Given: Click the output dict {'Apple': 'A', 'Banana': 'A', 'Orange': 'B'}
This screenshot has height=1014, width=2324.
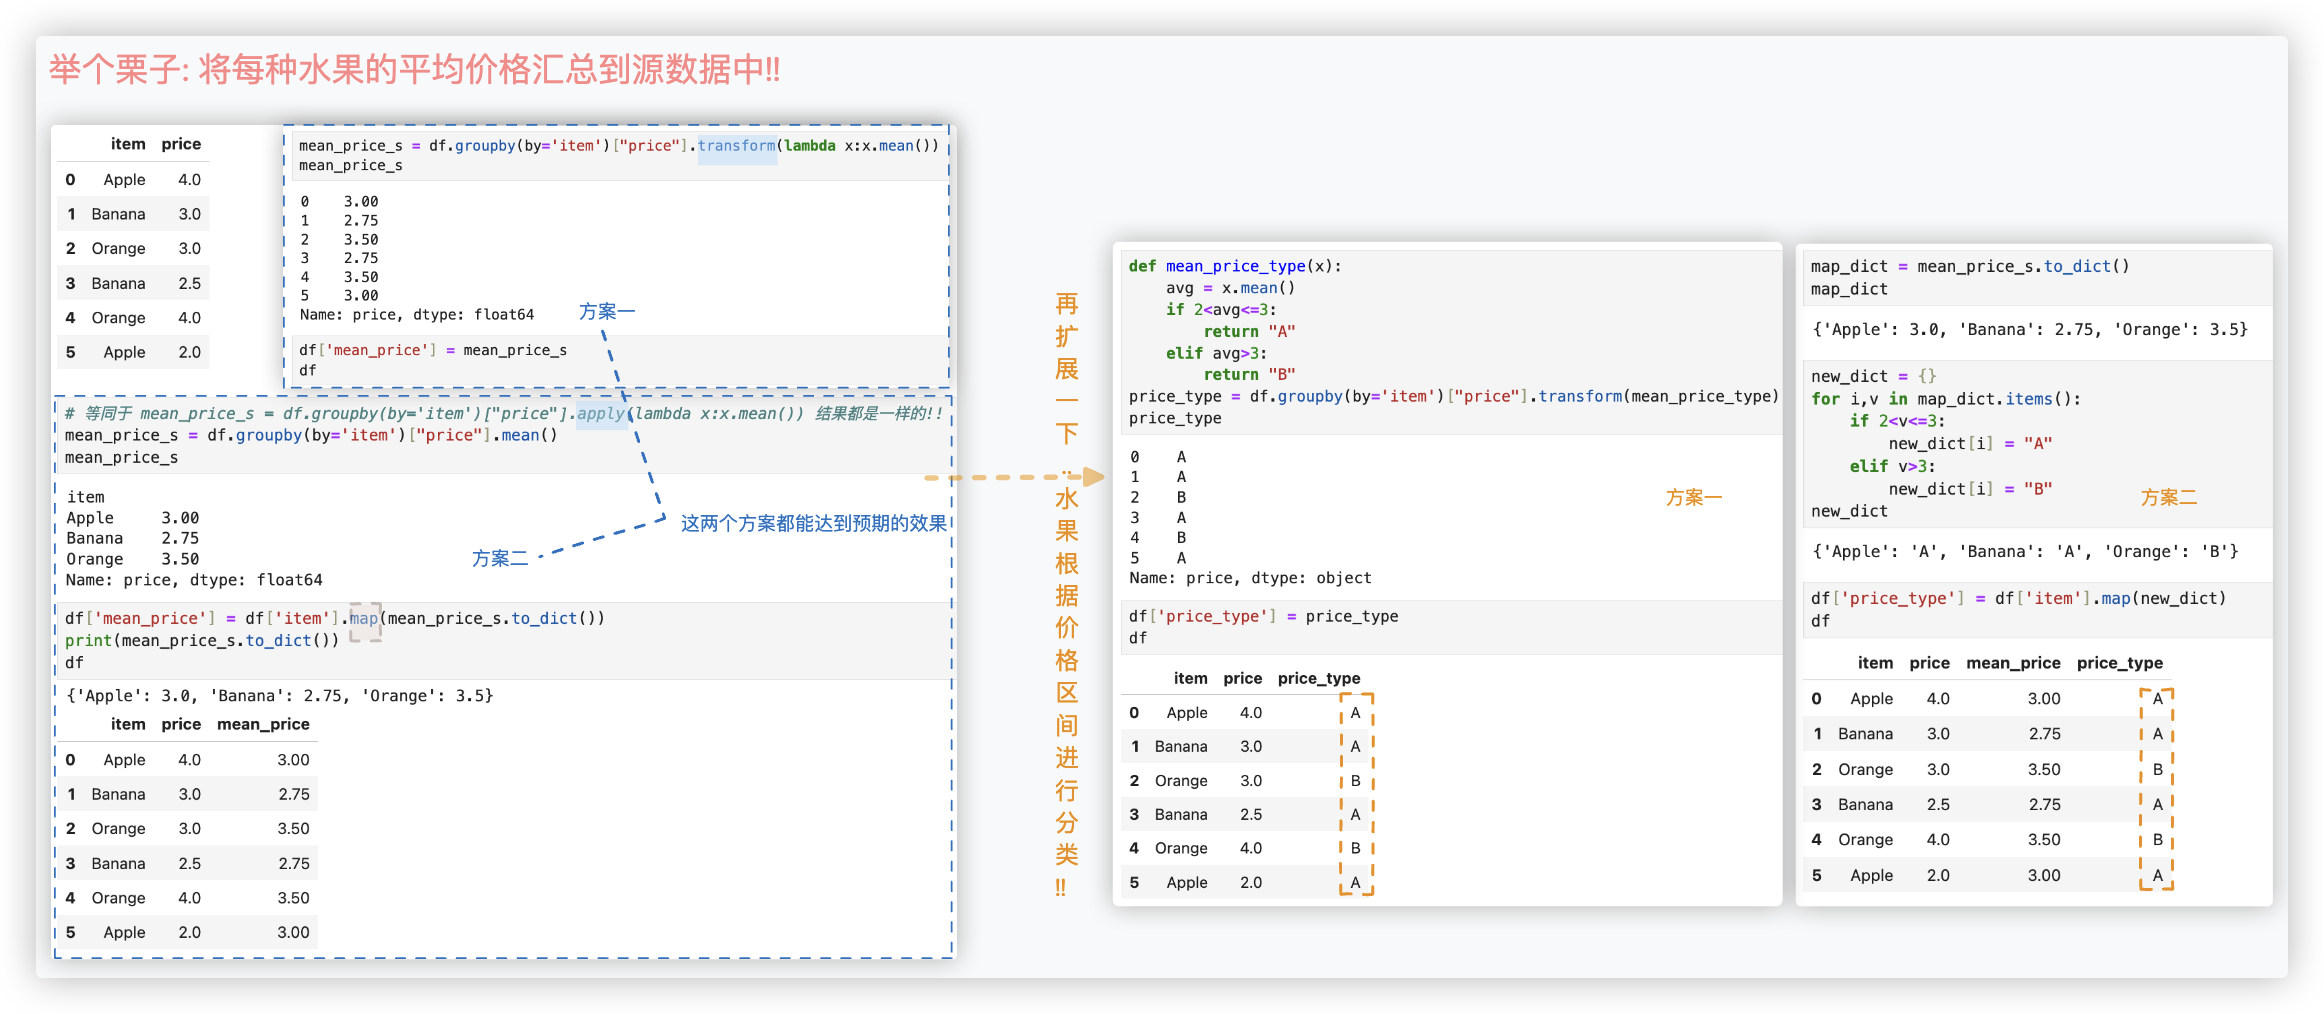Looking at the screenshot, I should pyautogui.click(x=2024, y=552).
